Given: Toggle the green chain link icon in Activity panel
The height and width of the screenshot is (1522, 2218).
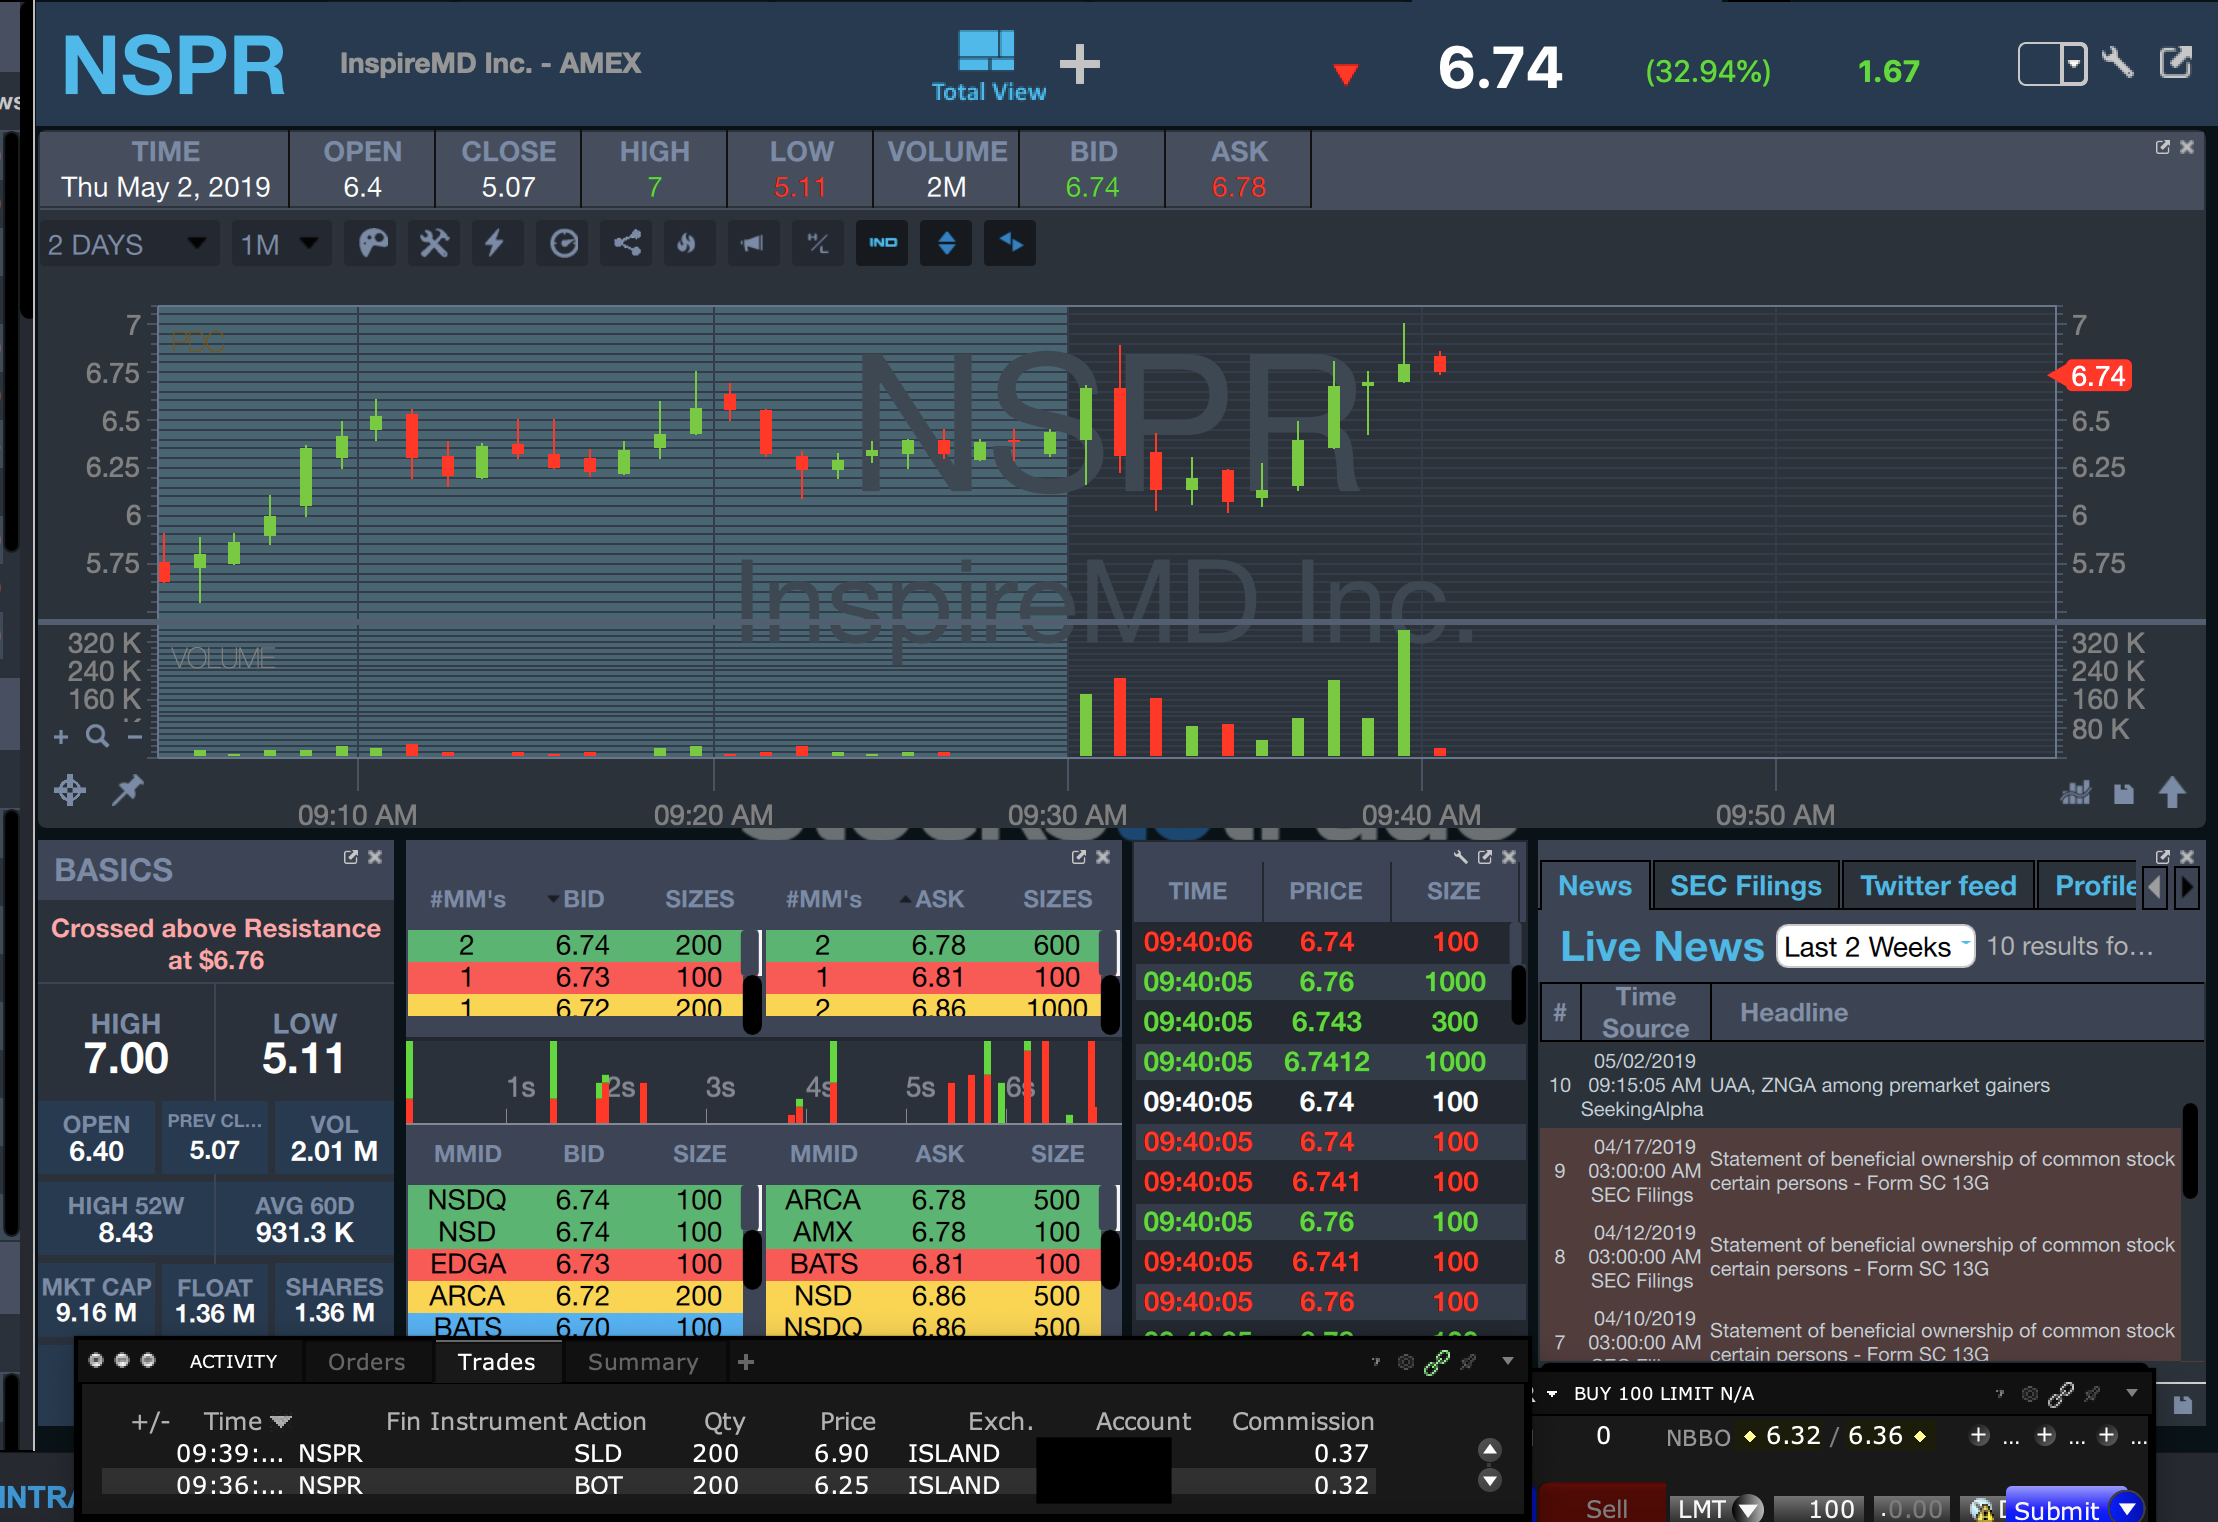Looking at the screenshot, I should point(1437,1362).
